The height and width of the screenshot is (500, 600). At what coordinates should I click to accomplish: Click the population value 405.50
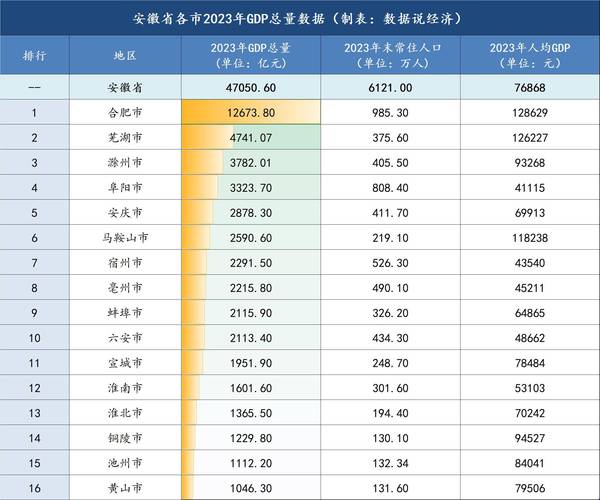point(390,163)
